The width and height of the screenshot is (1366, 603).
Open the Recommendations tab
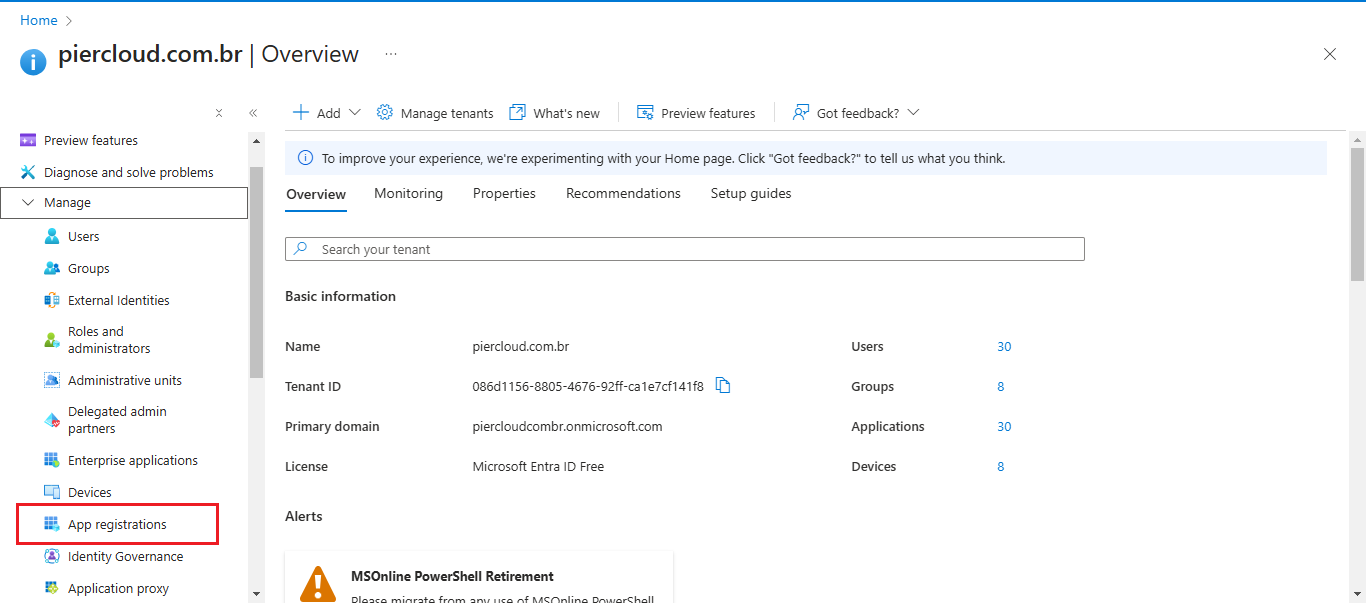click(x=623, y=194)
